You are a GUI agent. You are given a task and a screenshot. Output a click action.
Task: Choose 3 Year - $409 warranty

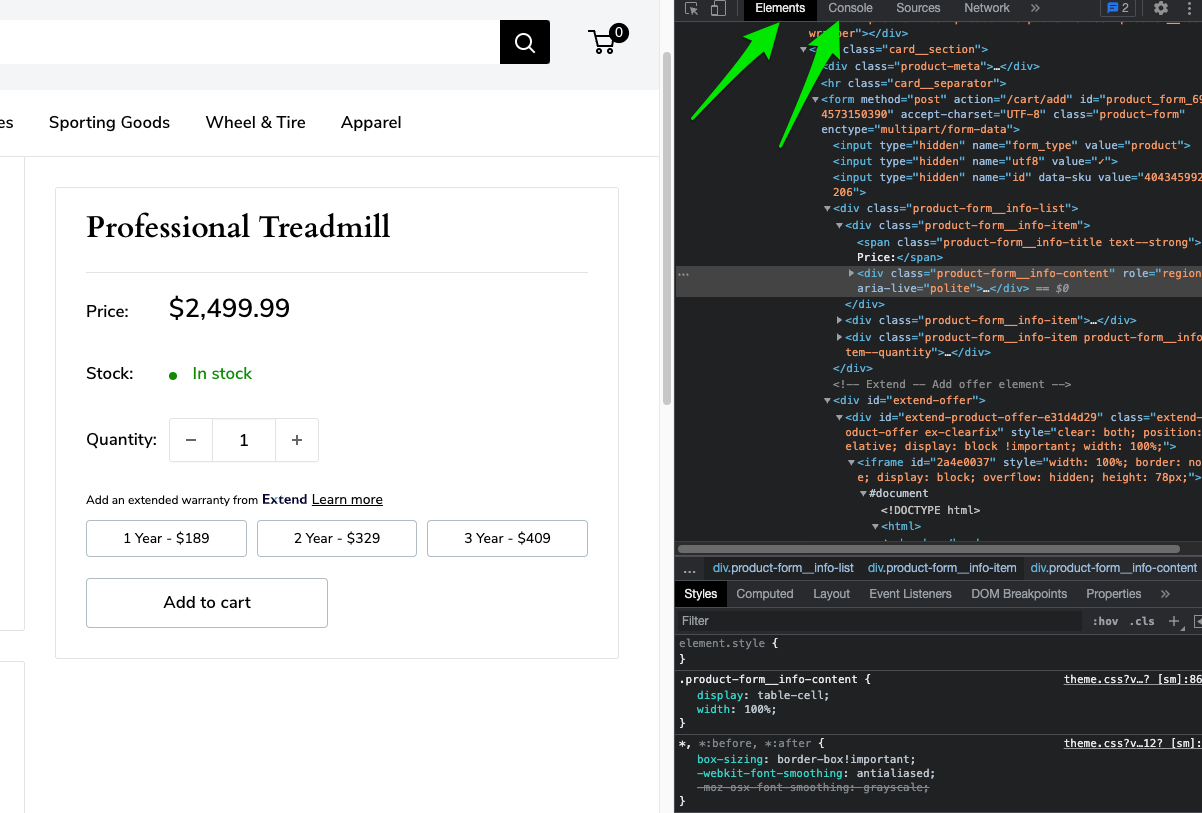(x=507, y=538)
